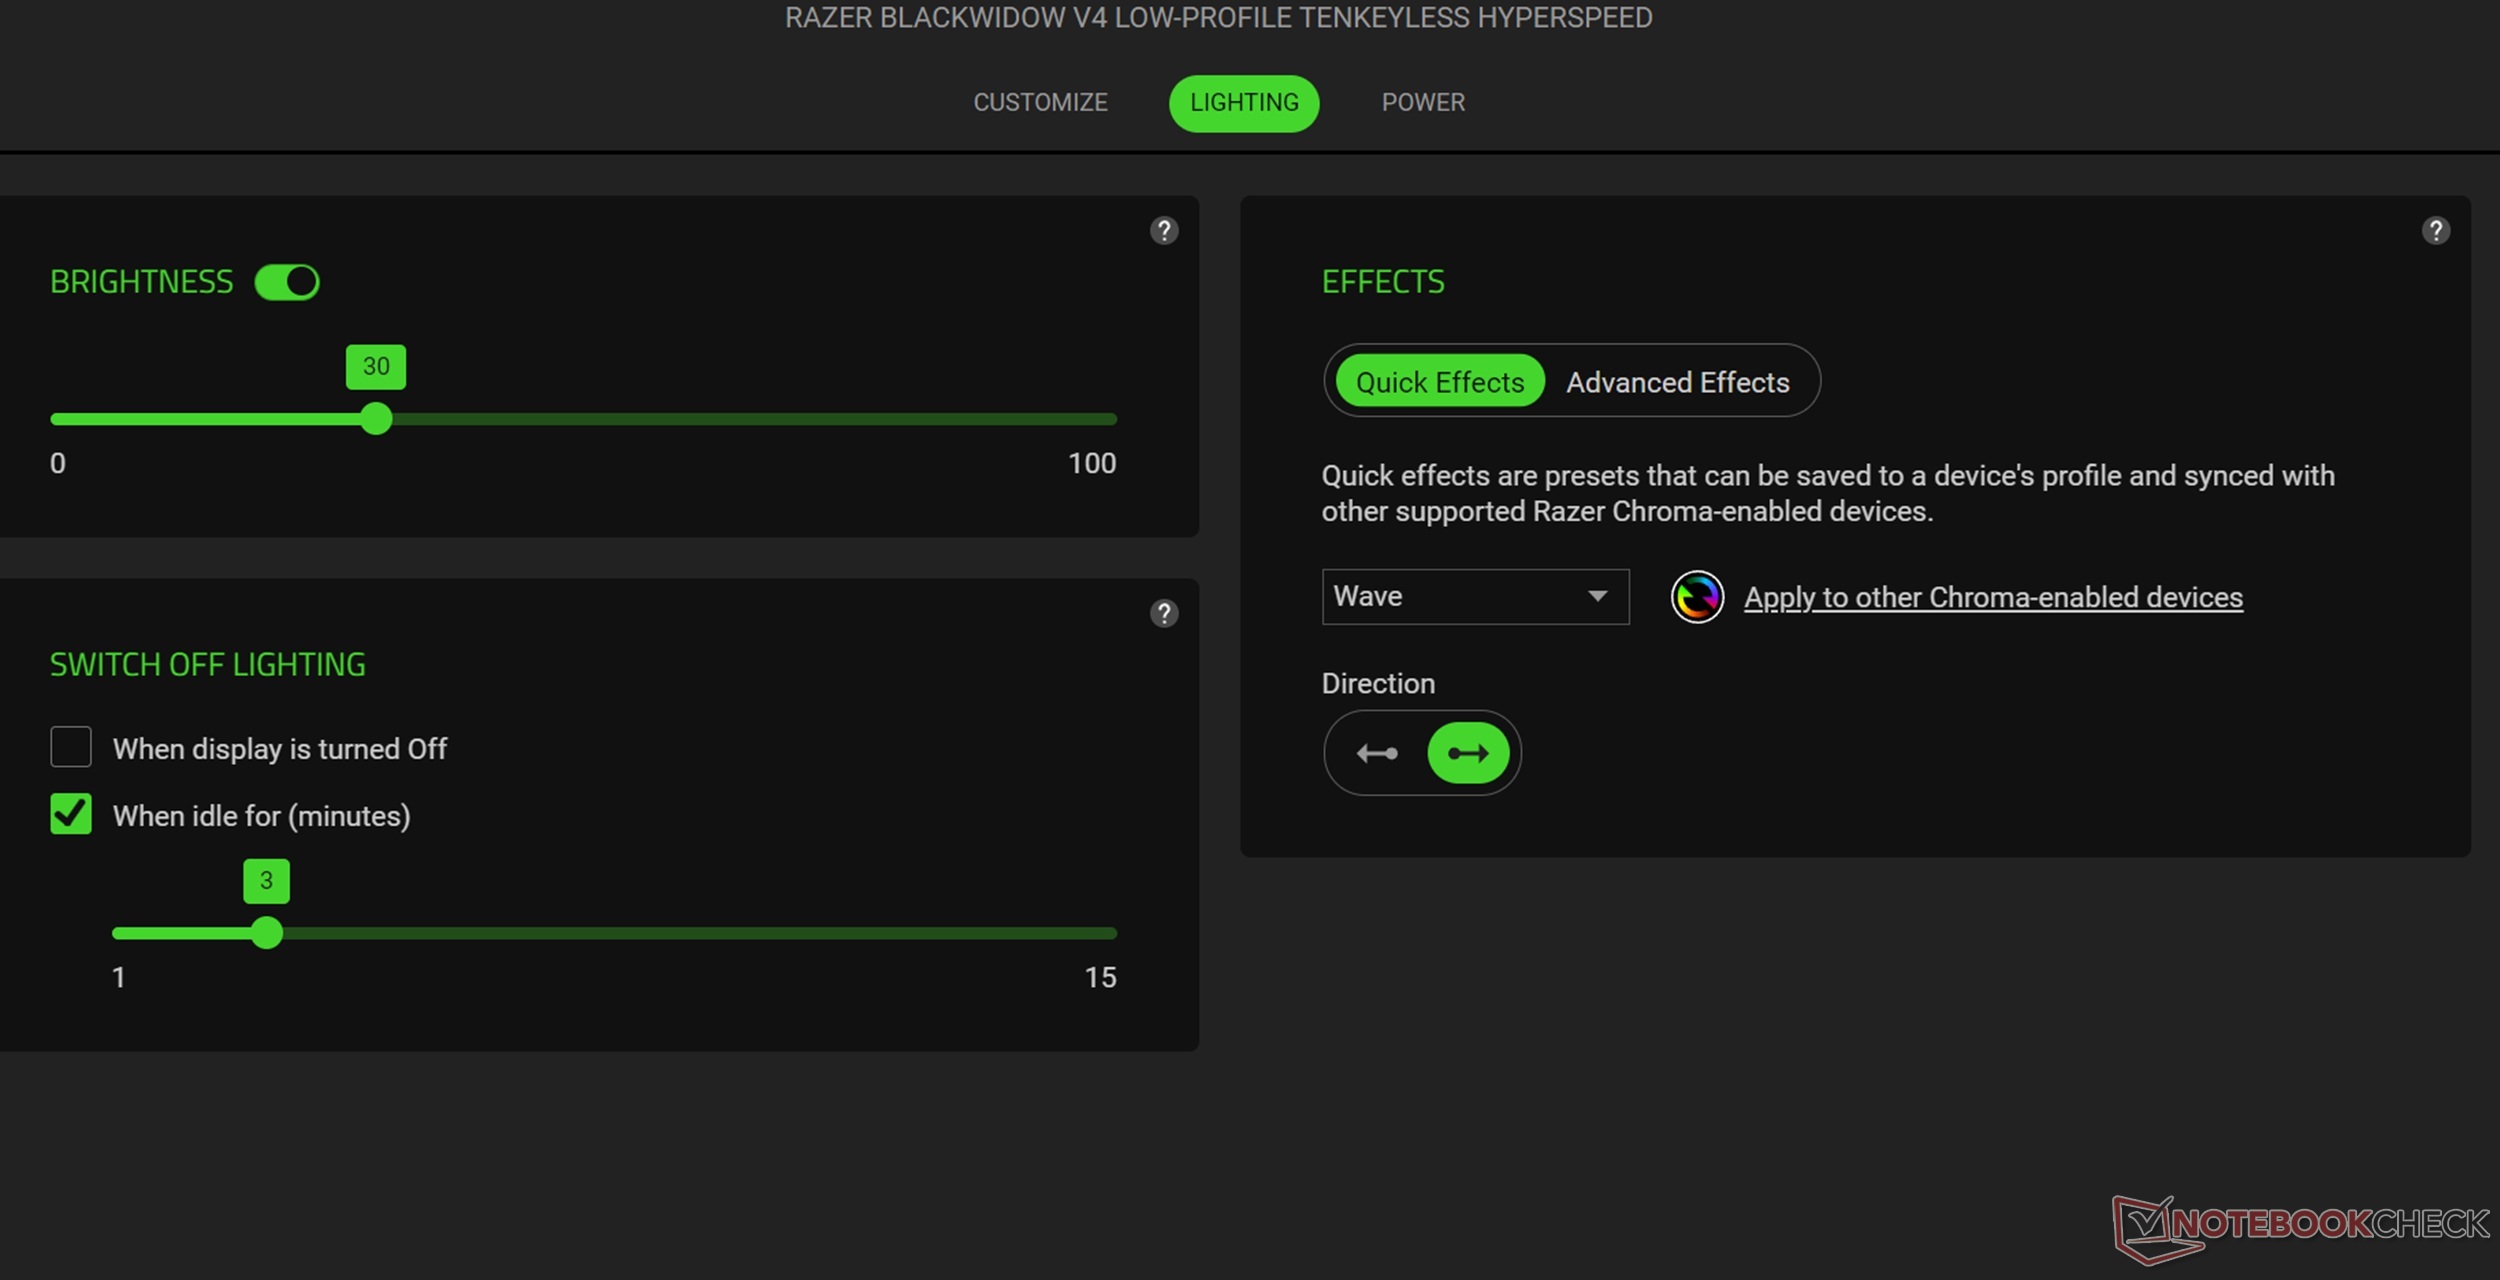Toggle the Brightness switch off
This screenshot has width=2500, height=1280.
coord(287,282)
